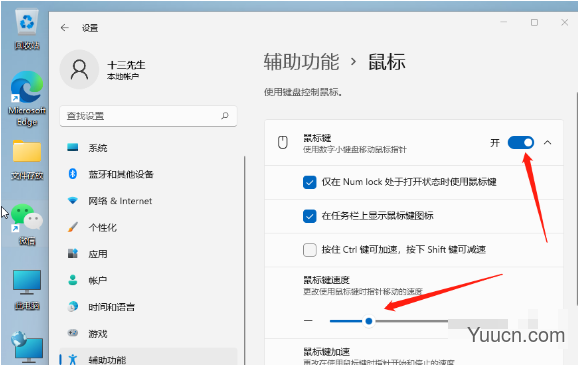Click the 开 label next to the toggle
Viewport: 578px width, 365px height.
pos(495,142)
